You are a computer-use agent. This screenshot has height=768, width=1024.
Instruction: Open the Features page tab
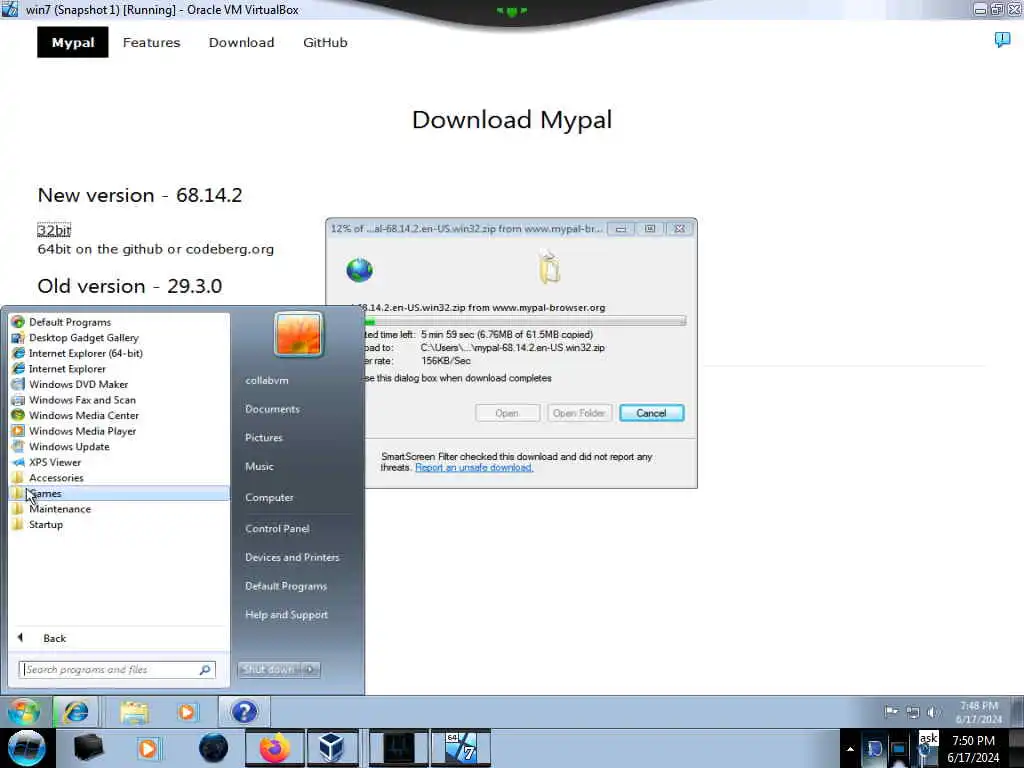pos(152,42)
